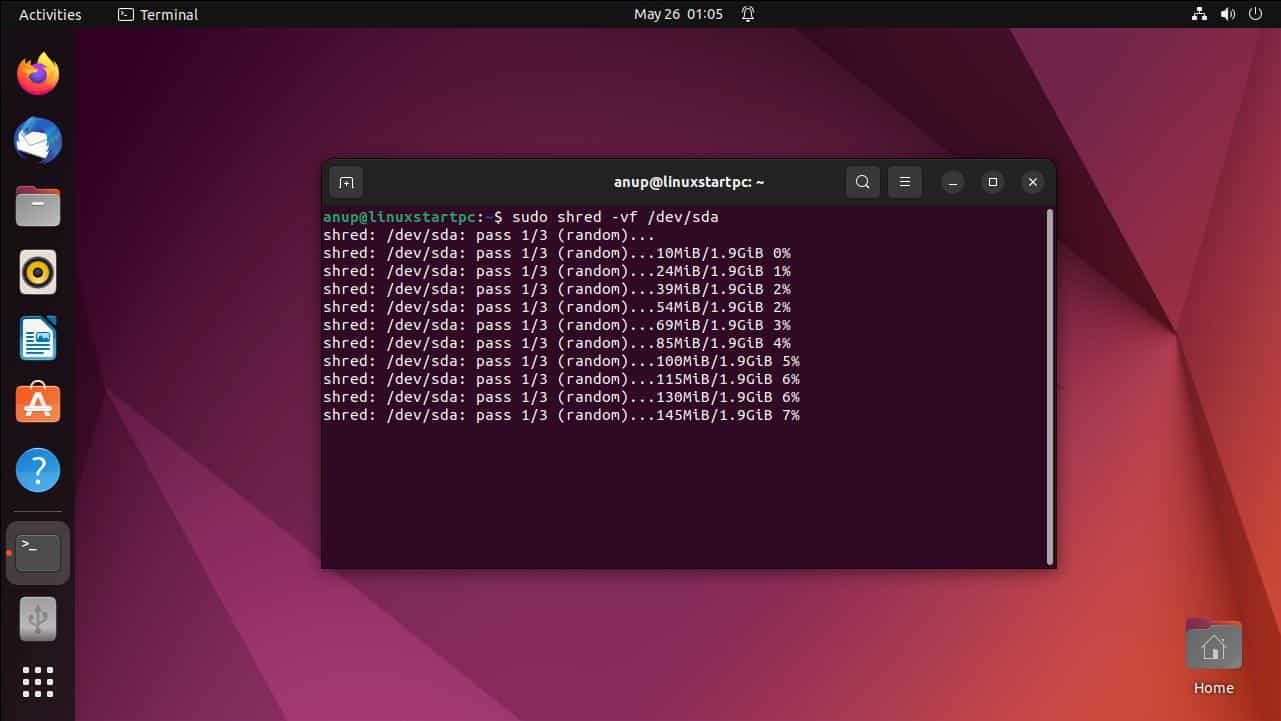This screenshot has height=721, width=1281.
Task: Open LibreOffice from the dock
Action: 38,337
